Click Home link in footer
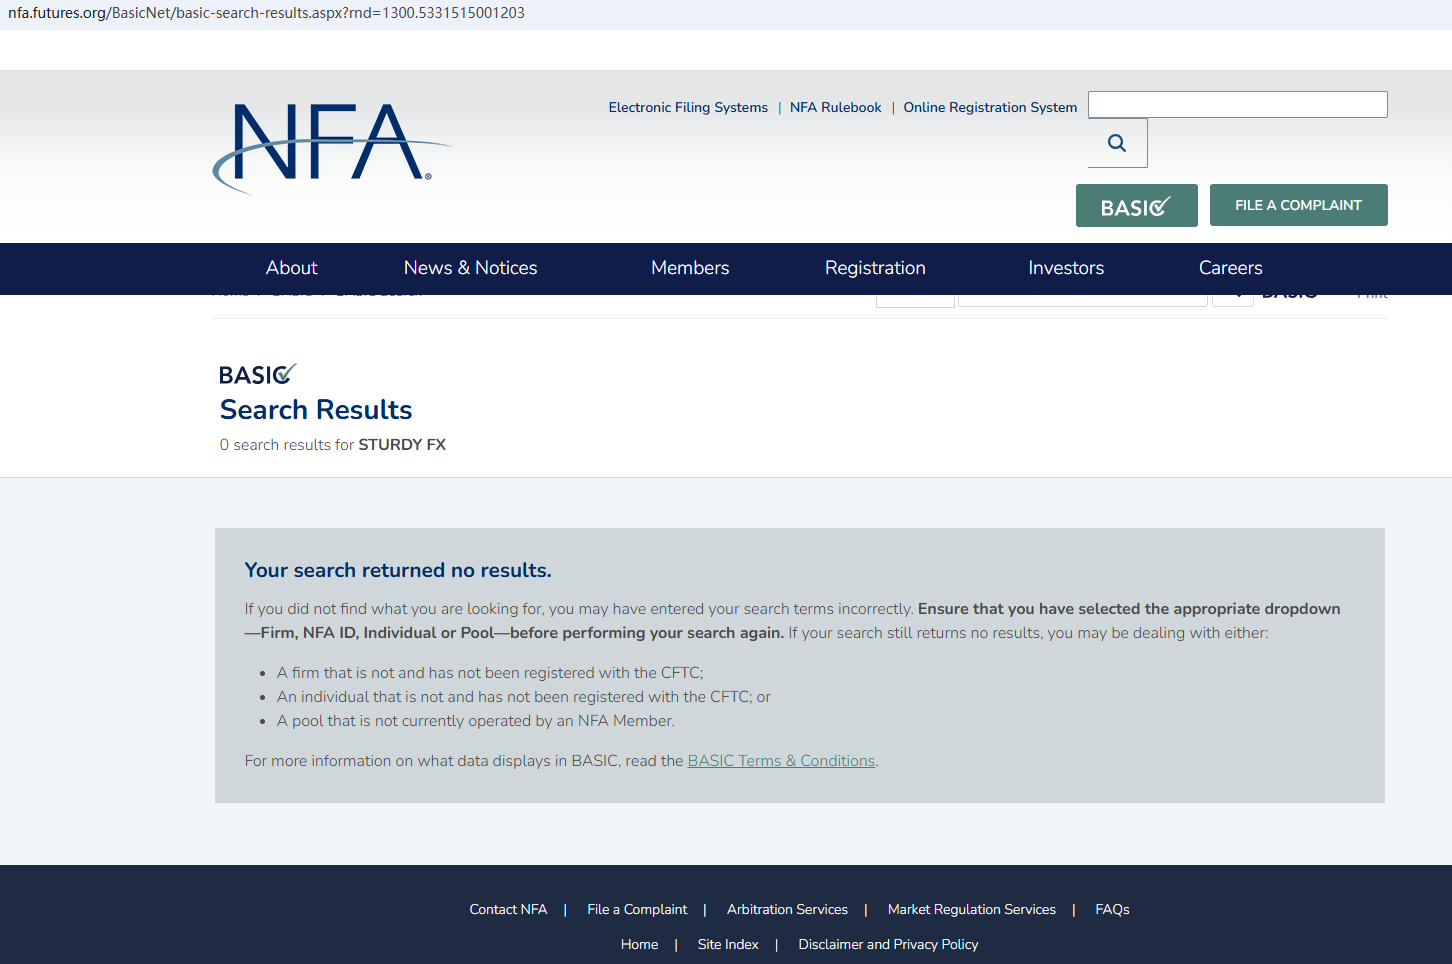The width and height of the screenshot is (1452, 964). coord(639,944)
